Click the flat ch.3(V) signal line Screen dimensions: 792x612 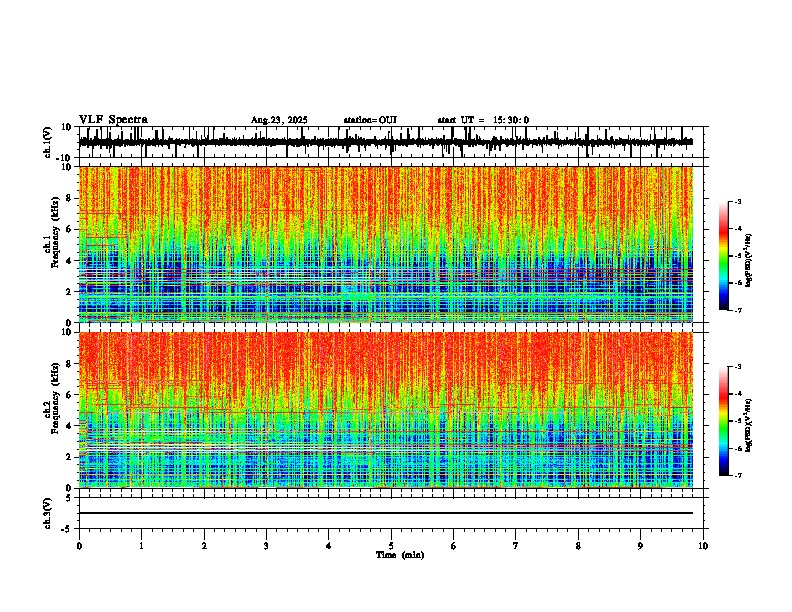point(386,513)
